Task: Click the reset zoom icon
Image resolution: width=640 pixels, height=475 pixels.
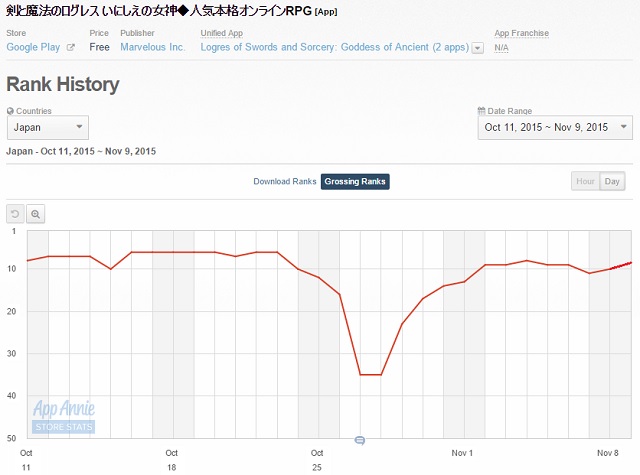Action: (15, 214)
